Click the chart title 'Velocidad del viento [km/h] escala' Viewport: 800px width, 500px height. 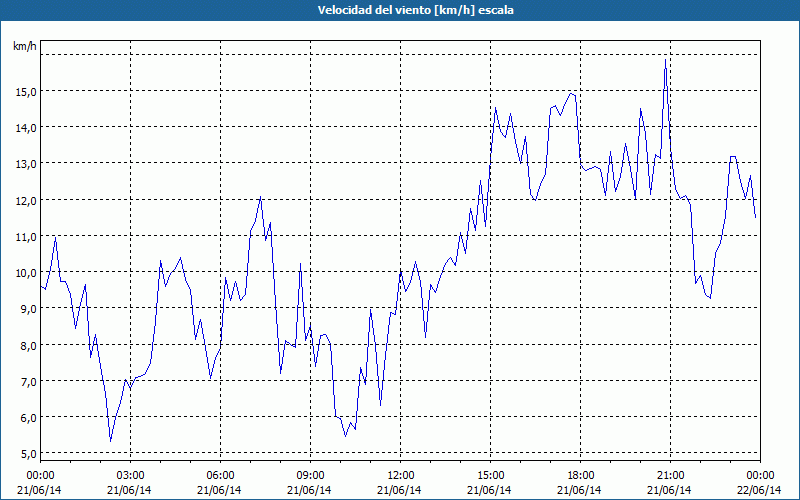coord(415,10)
